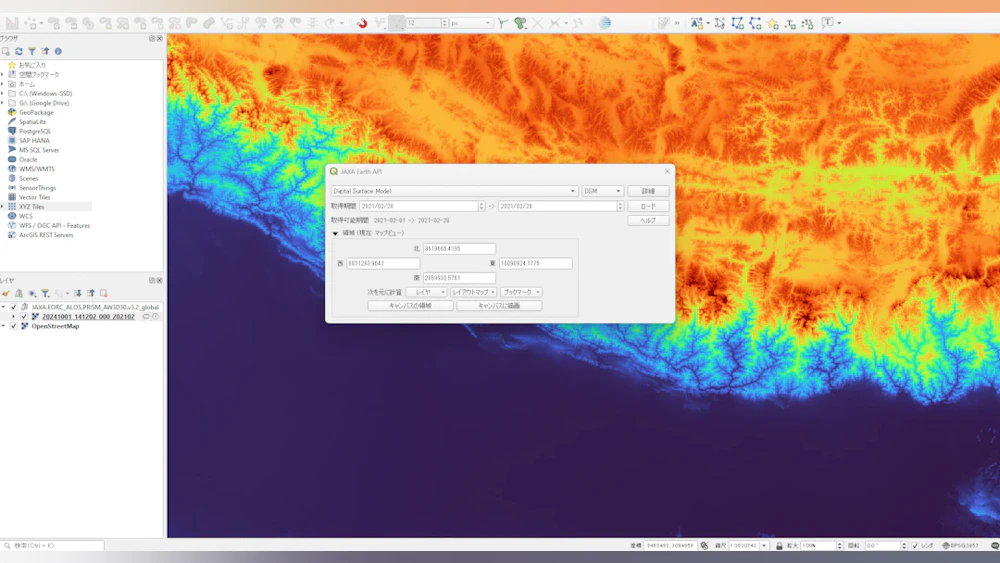Toggle visibility of JAXA.EORC_ALOS.PRISM layer group
Screen dimensions: 1000x563
13,307
